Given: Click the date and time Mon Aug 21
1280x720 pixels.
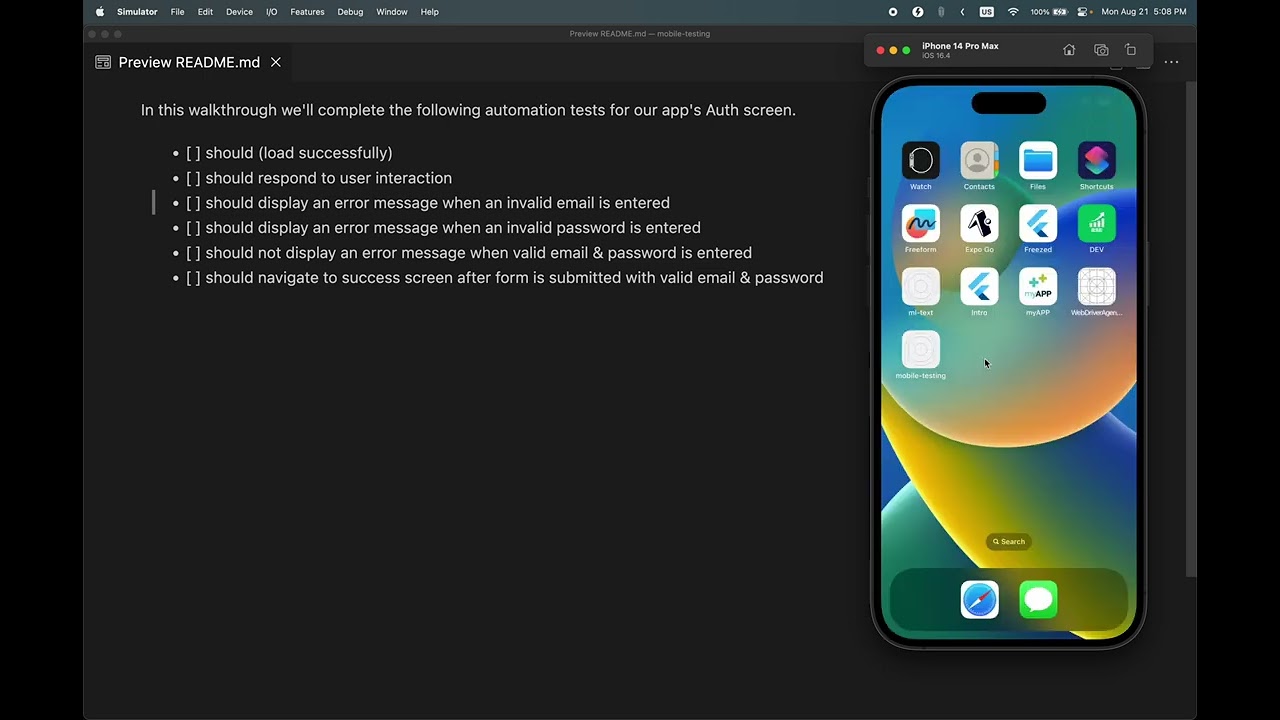Looking at the screenshot, I should coord(1144,12).
